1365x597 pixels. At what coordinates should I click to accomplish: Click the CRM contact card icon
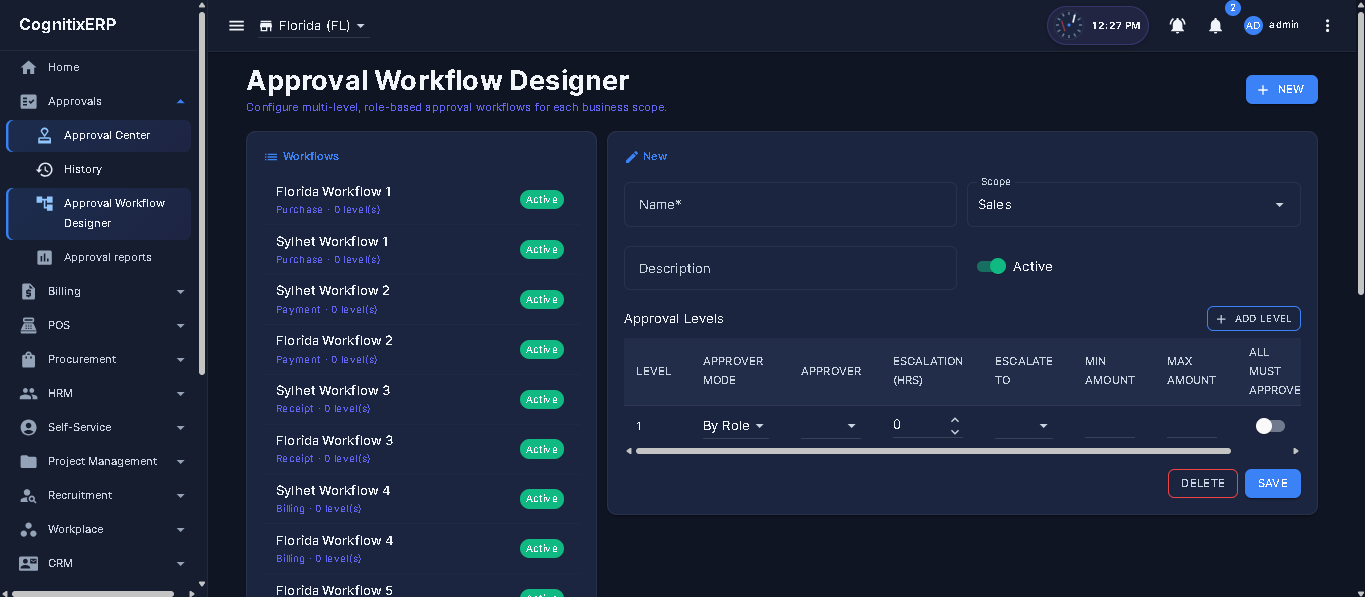(x=29, y=563)
